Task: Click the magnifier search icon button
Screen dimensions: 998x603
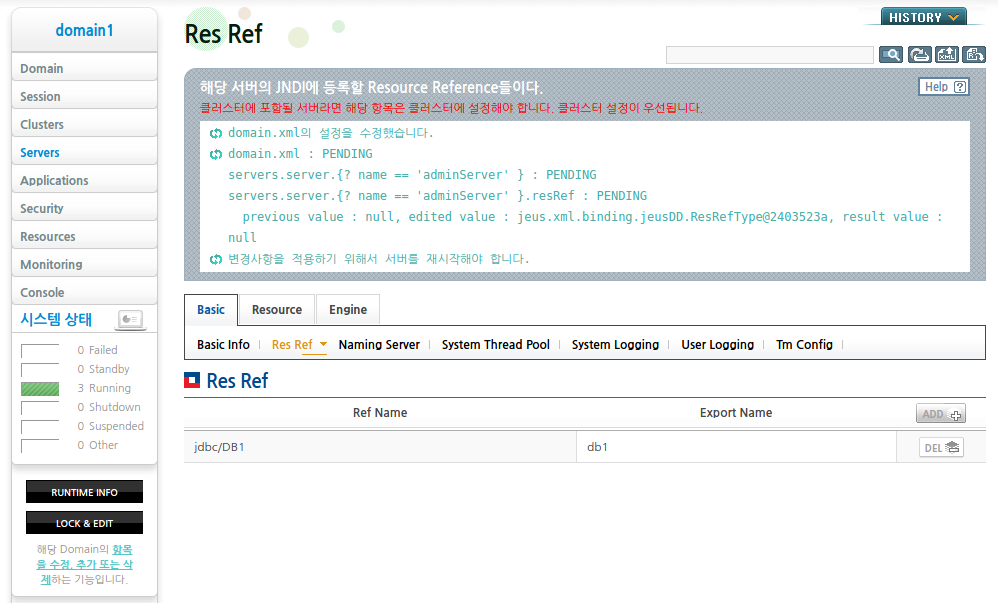Action: (890, 55)
